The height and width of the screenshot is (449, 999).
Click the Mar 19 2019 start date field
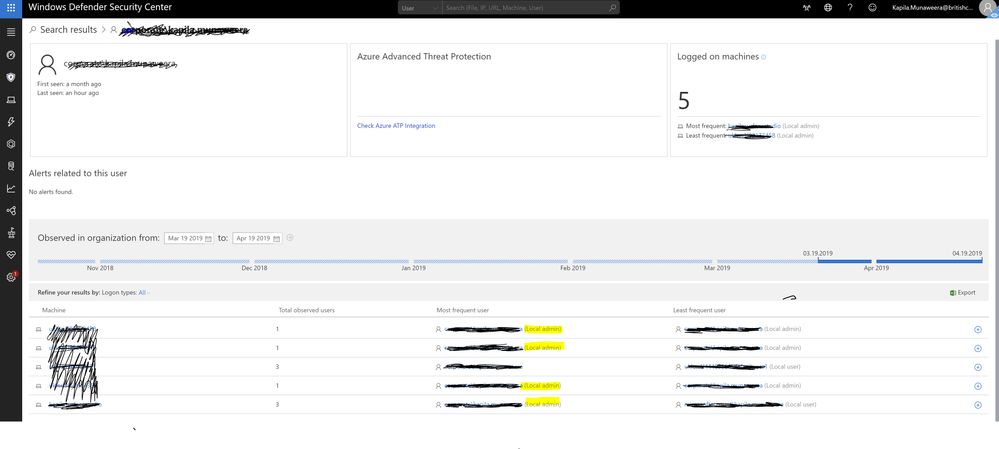click(x=189, y=238)
